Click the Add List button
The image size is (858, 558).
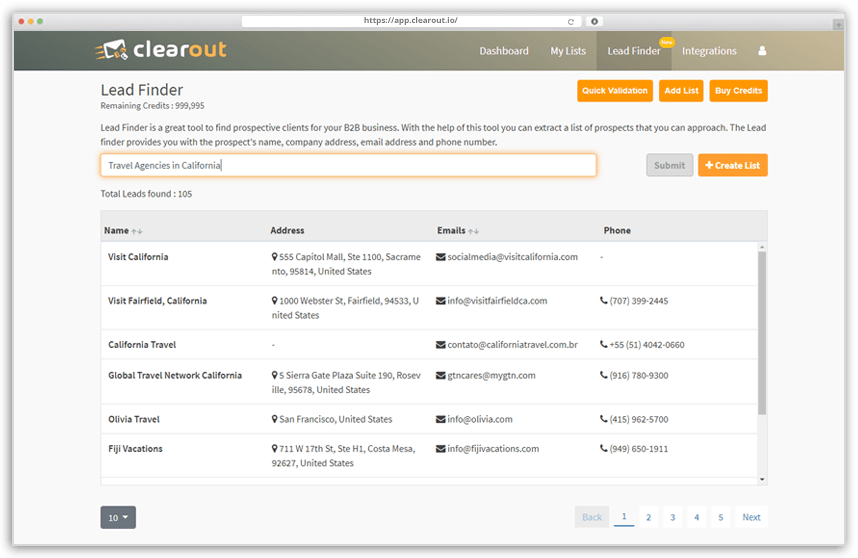pos(681,91)
